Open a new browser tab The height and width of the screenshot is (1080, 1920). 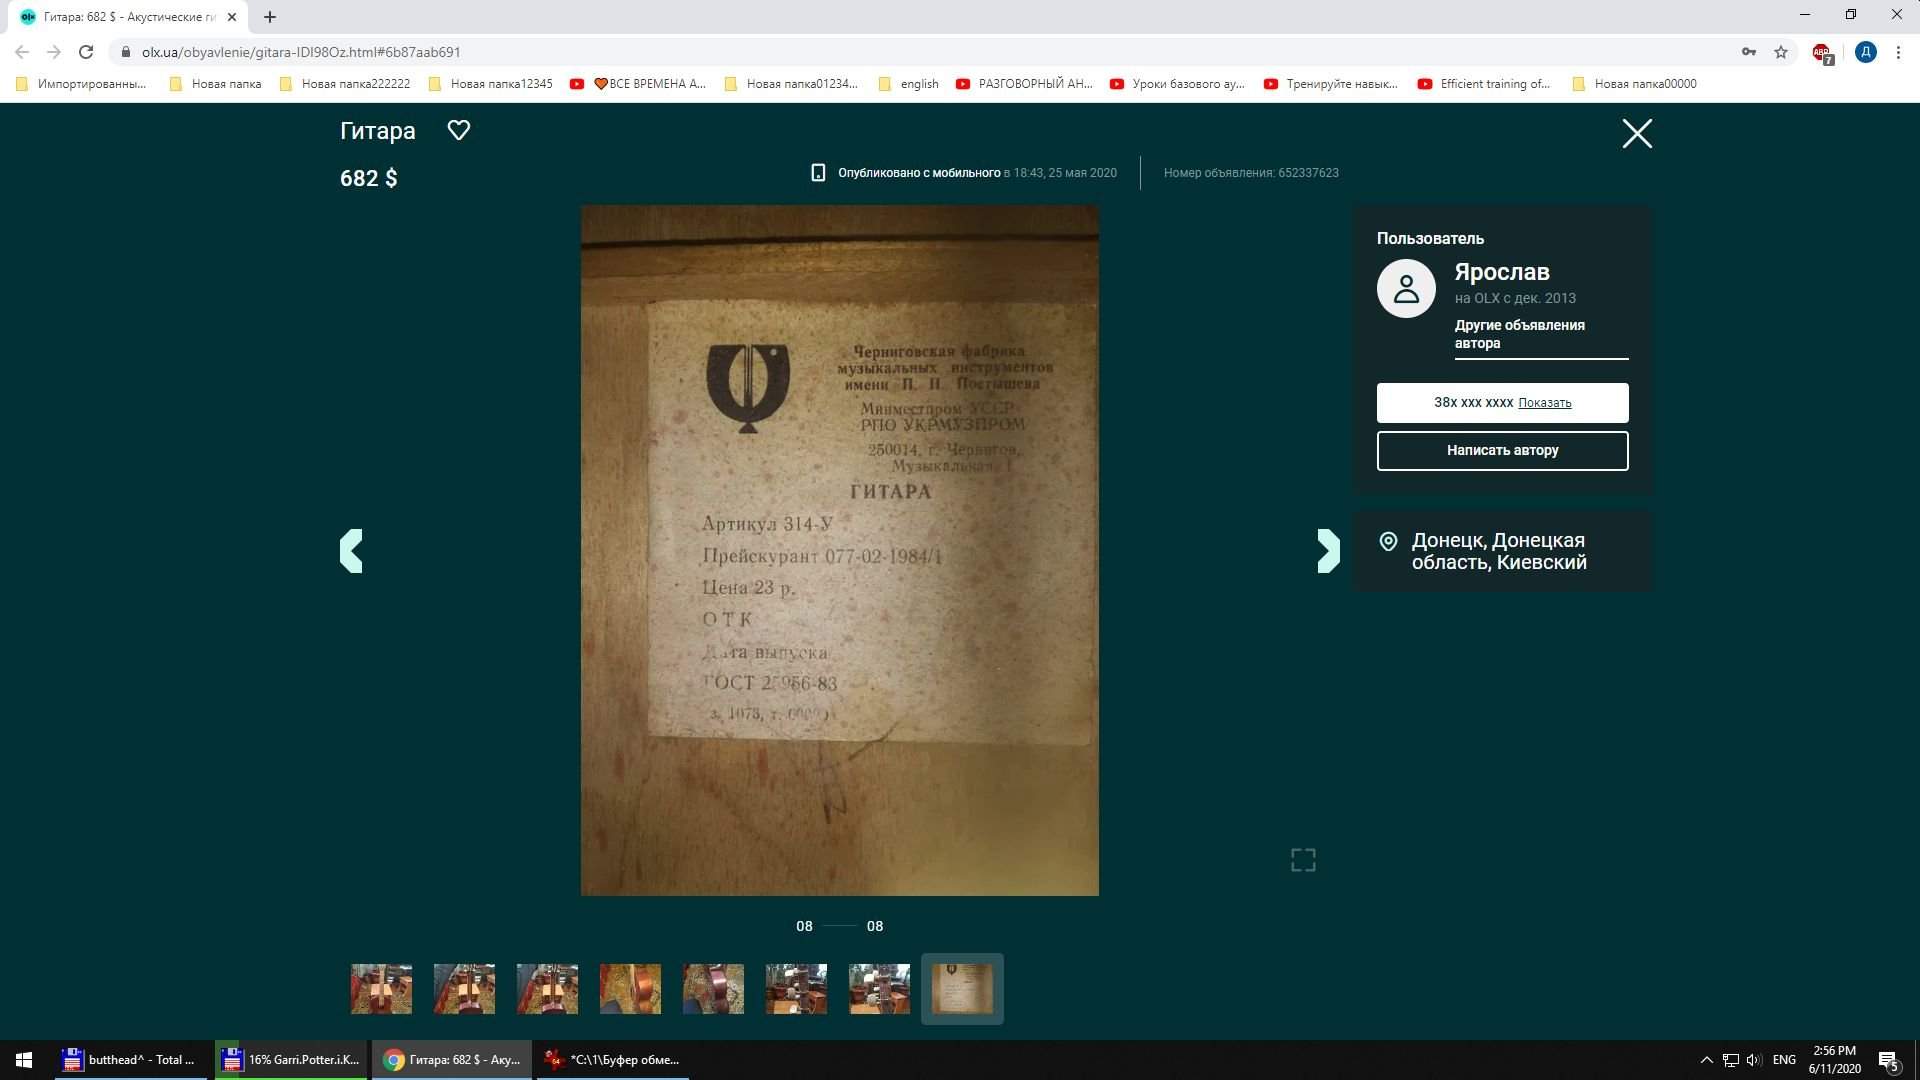270,17
